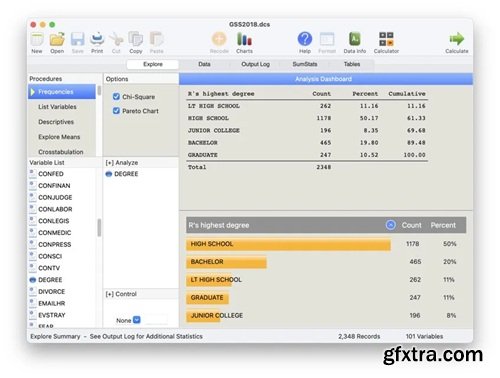Select Descriptives procedure

point(56,122)
